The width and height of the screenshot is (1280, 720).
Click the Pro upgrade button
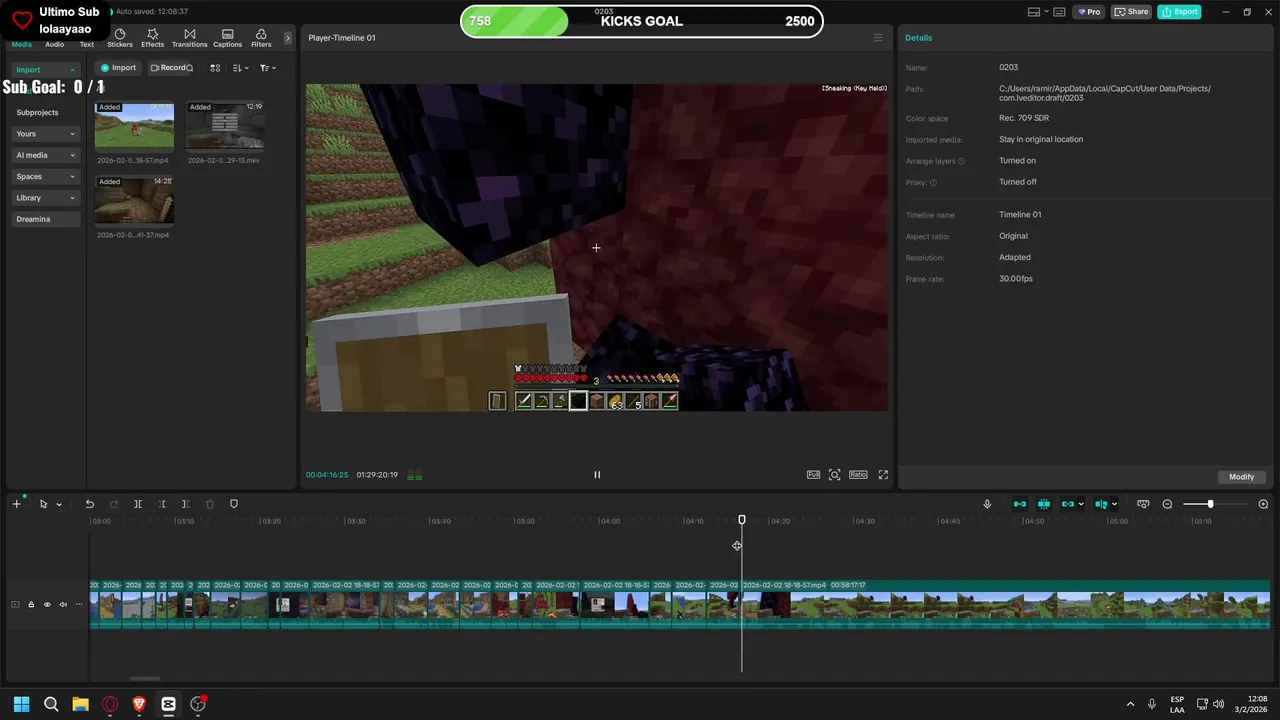click(1088, 12)
